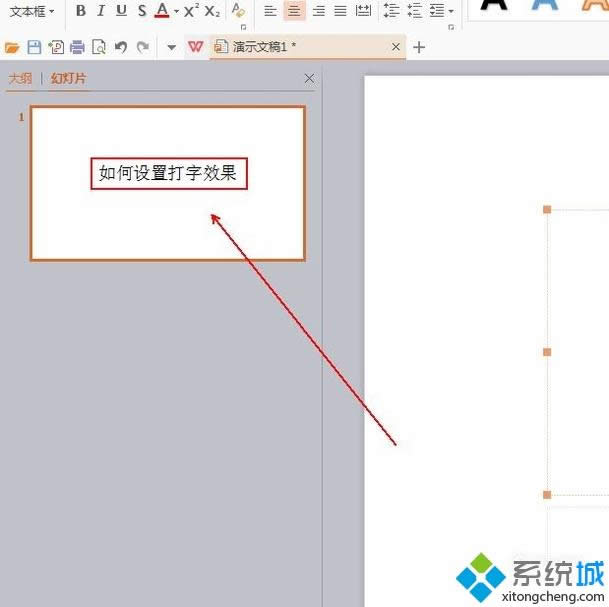Select slide 1 thumbnail

pos(168,183)
